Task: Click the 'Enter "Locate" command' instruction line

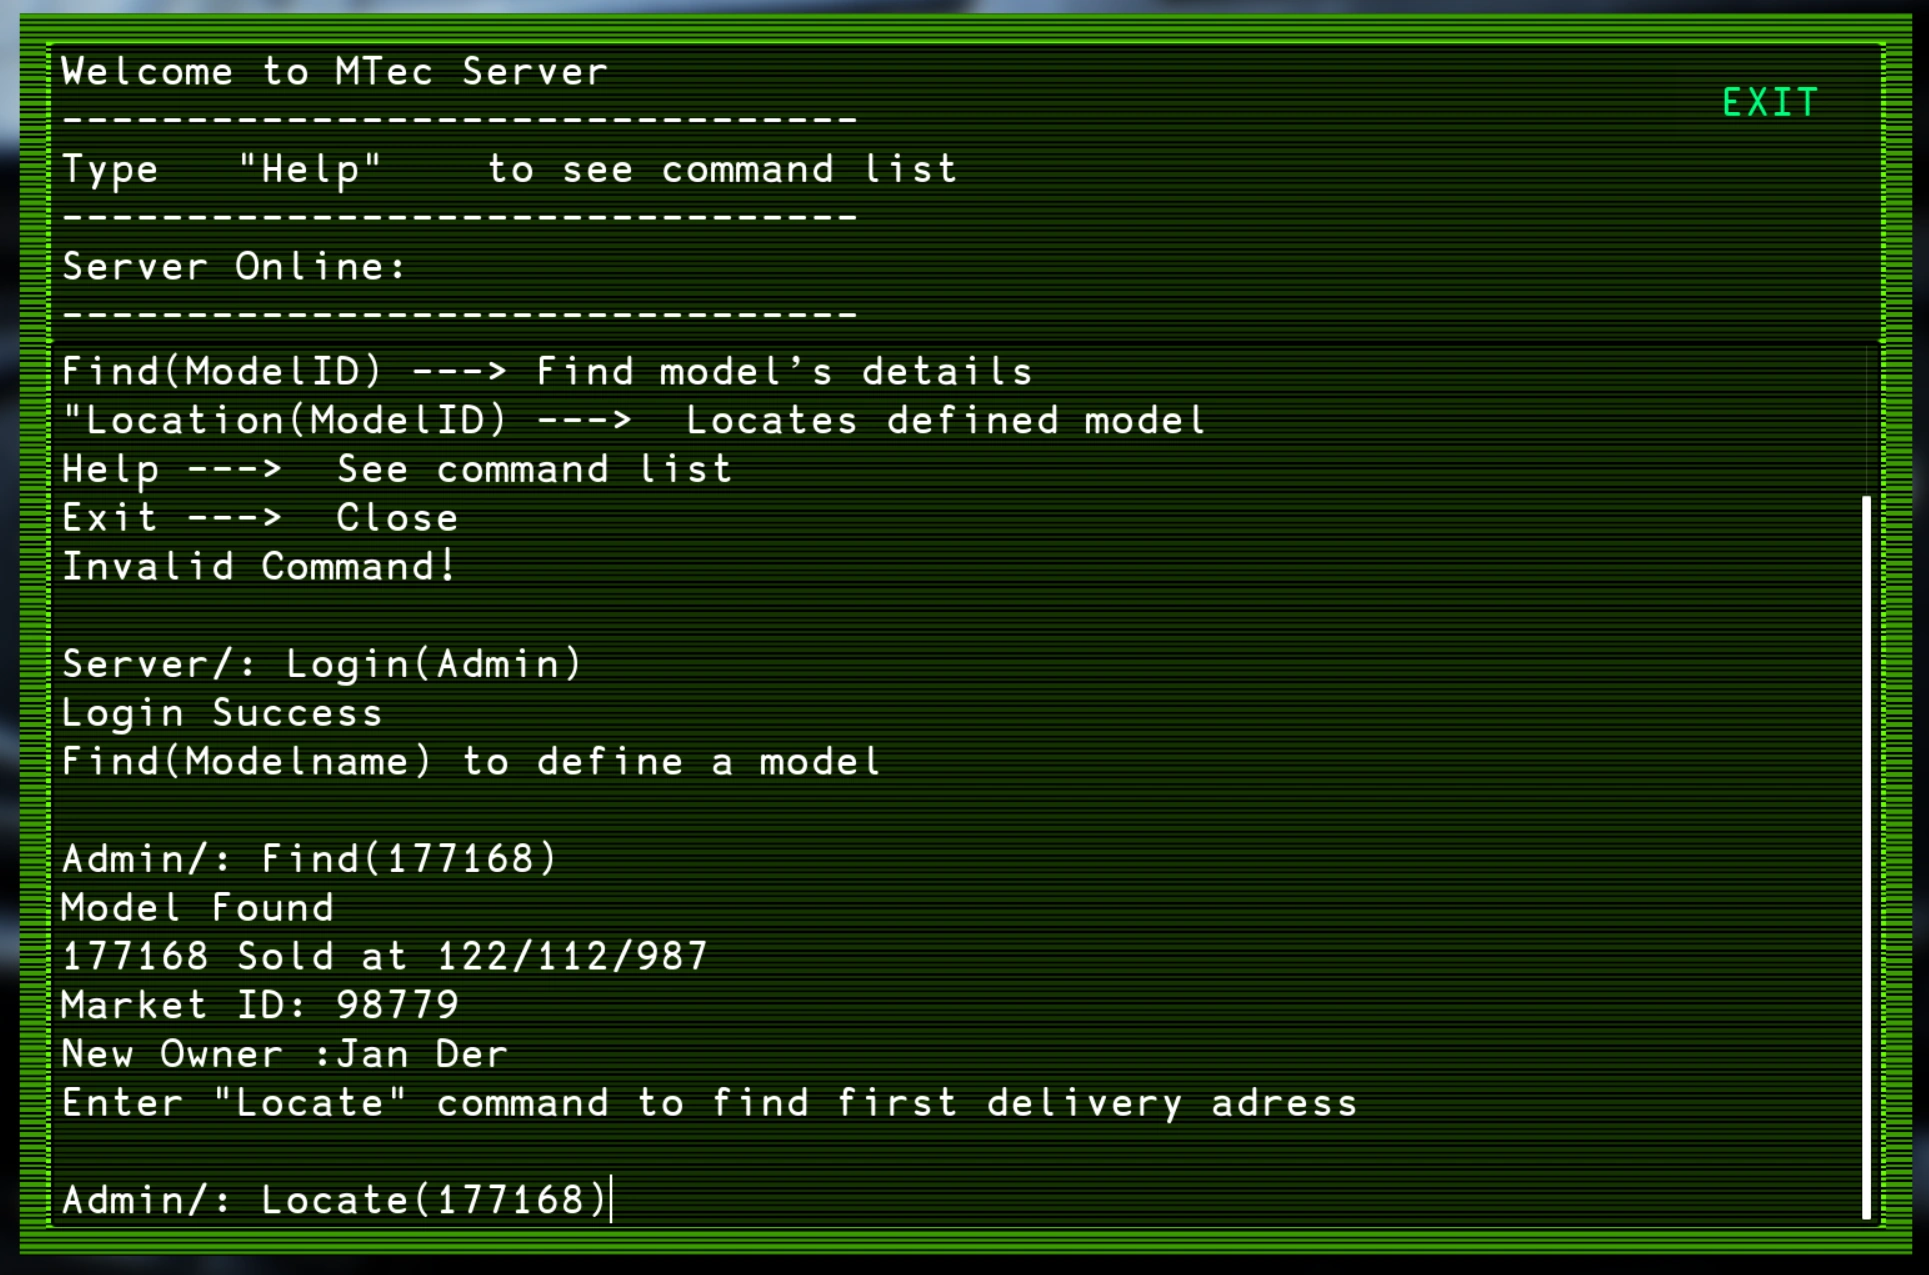Action: click(708, 1103)
